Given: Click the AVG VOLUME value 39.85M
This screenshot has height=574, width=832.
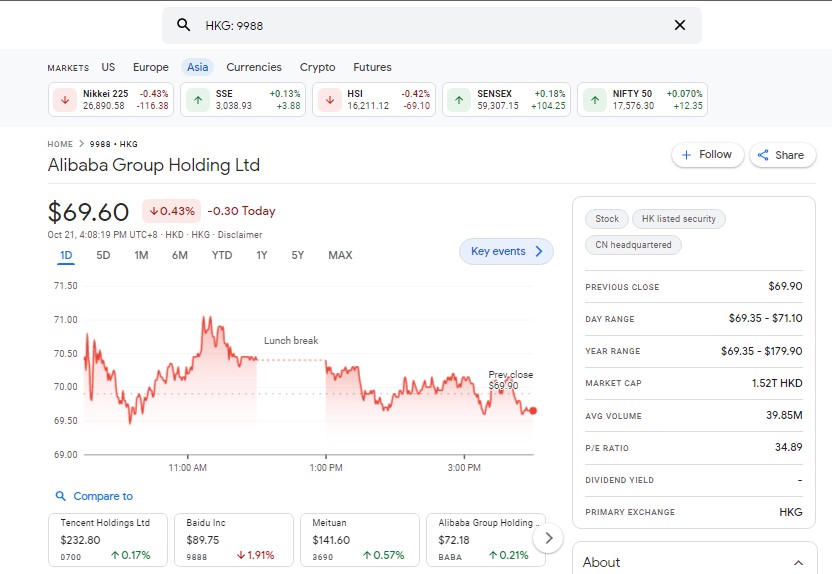Looking at the screenshot, I should pos(784,415).
